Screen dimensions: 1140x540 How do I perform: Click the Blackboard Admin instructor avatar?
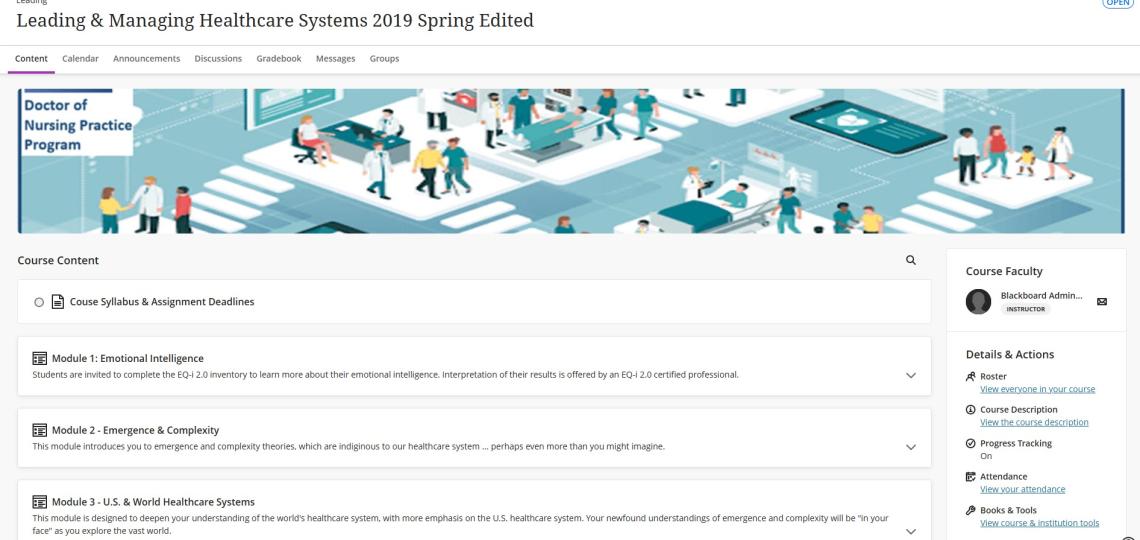point(979,301)
